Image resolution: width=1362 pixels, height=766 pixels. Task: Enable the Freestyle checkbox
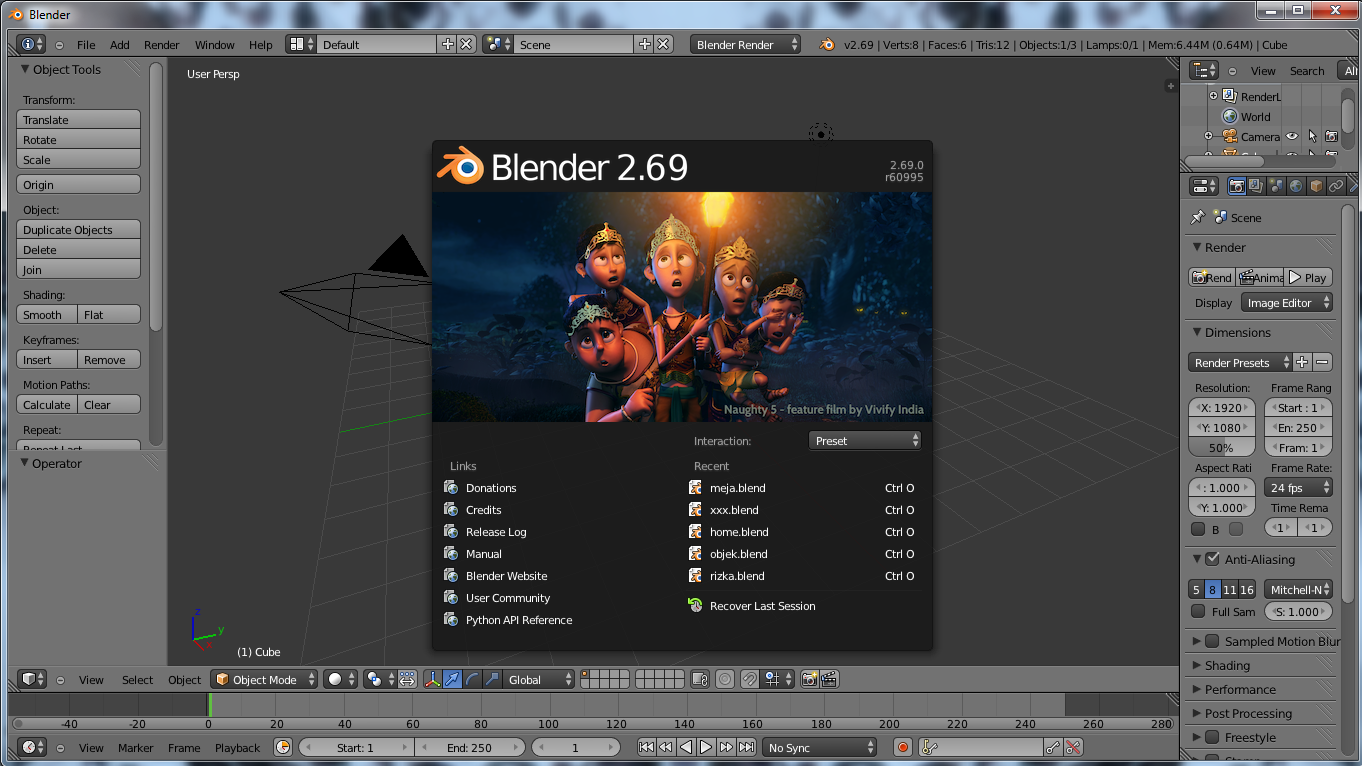(1212, 737)
